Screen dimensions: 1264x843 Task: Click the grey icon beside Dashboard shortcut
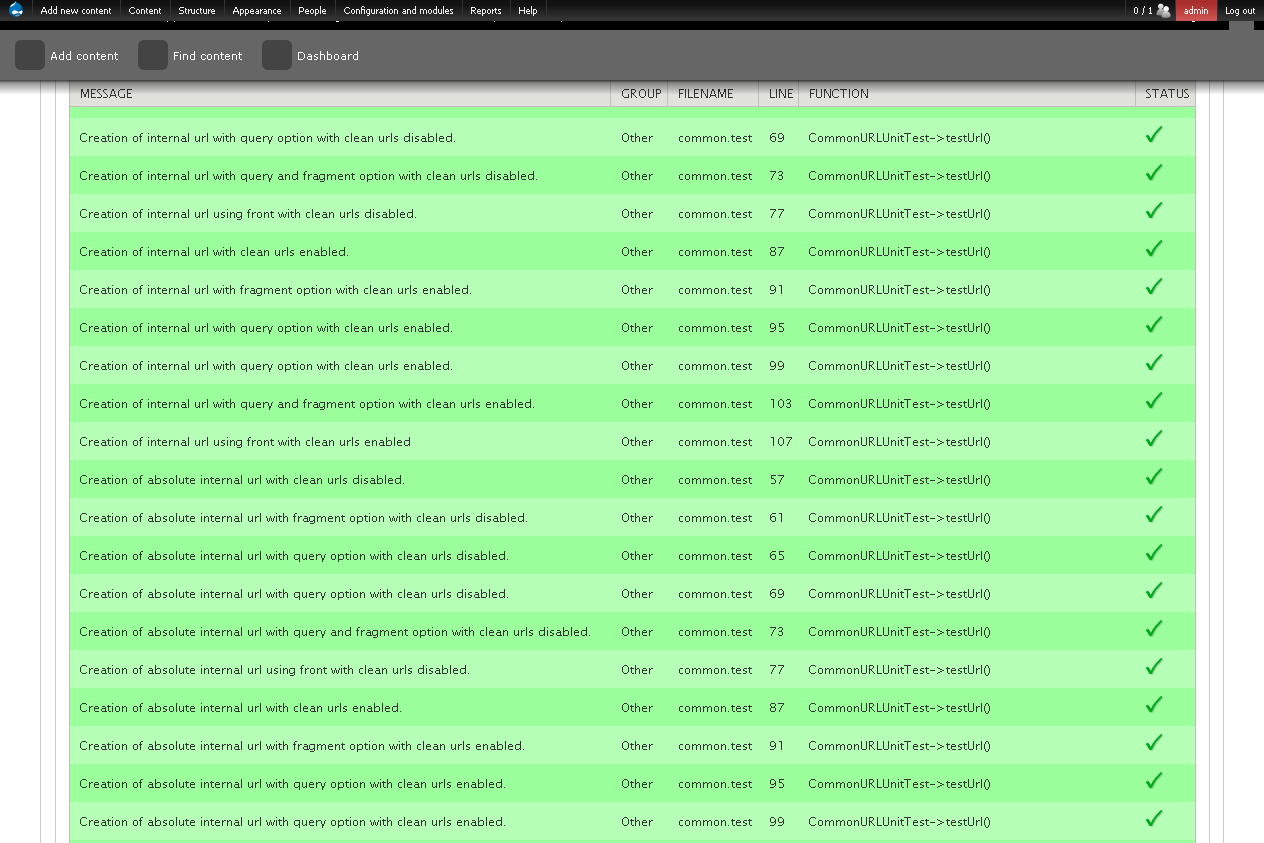277,55
